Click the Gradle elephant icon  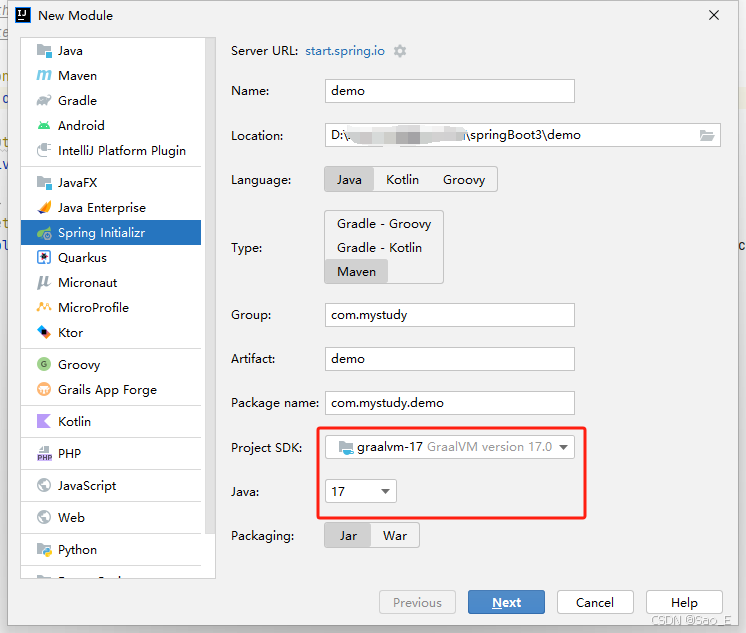pos(44,100)
